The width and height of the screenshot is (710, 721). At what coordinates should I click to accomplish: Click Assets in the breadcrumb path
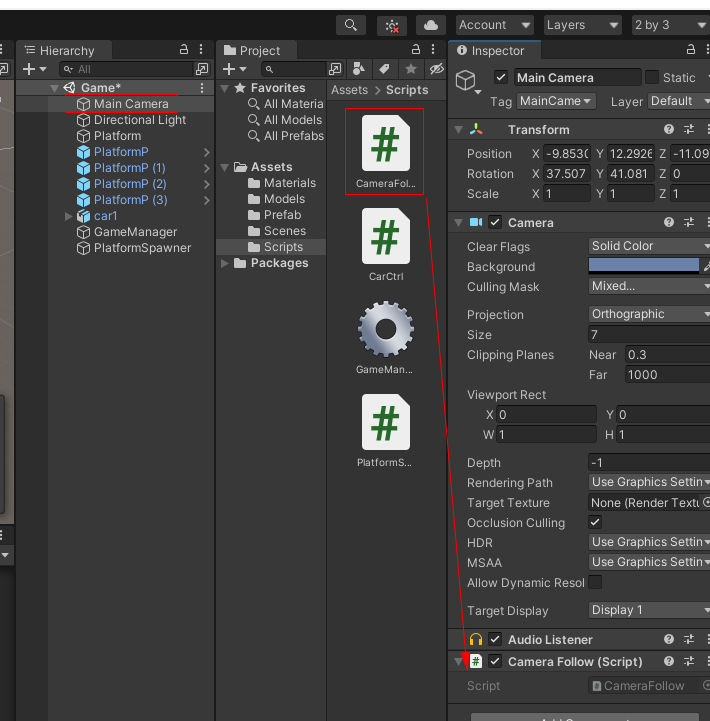349,90
